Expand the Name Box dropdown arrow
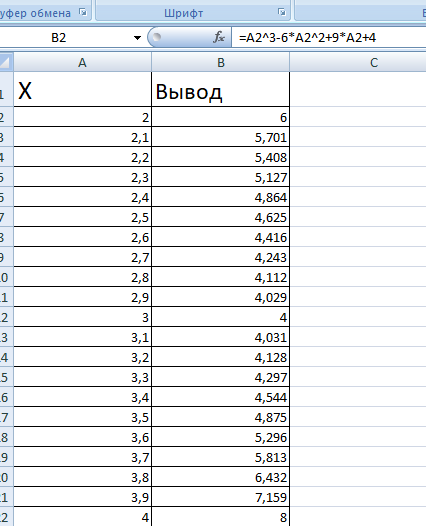 point(137,38)
